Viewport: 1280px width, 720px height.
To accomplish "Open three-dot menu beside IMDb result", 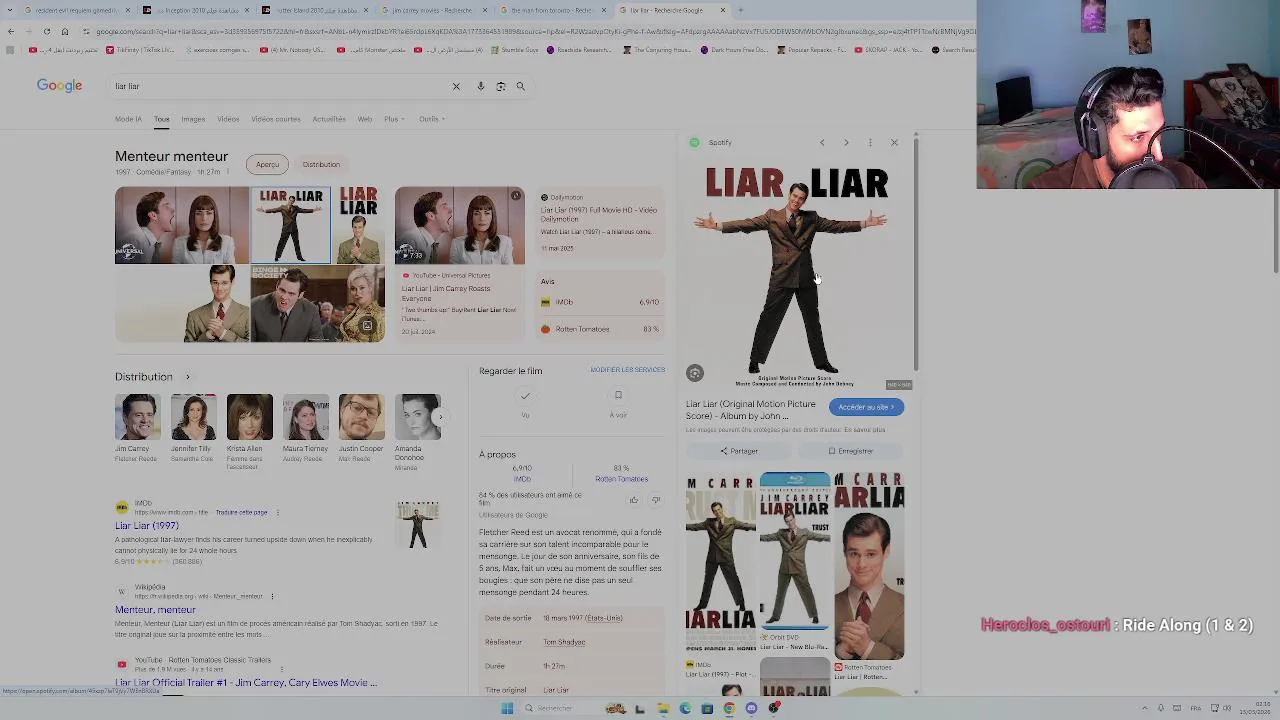I will [x=277, y=512].
